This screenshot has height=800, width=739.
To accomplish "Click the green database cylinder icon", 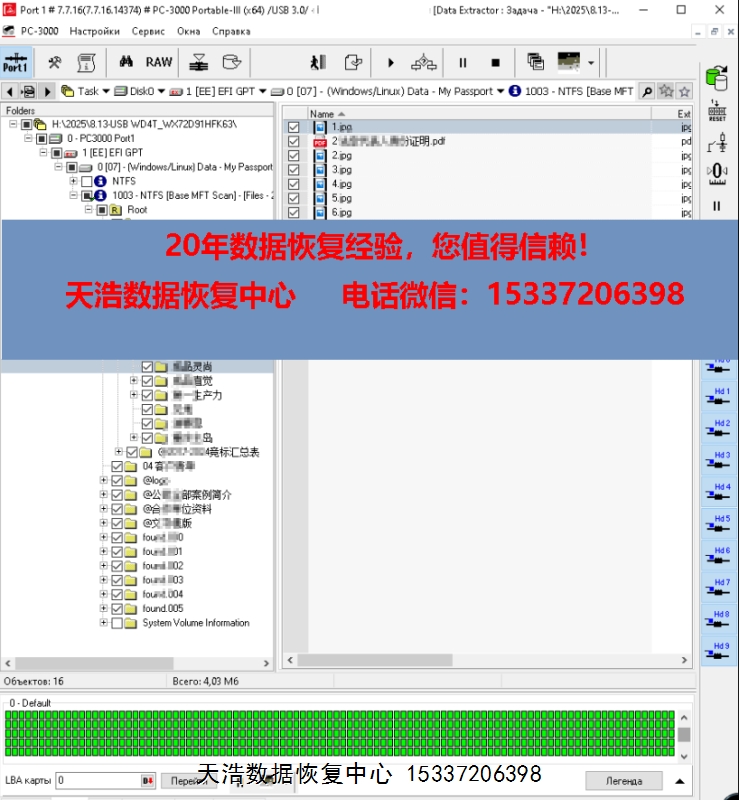I will click(716, 77).
